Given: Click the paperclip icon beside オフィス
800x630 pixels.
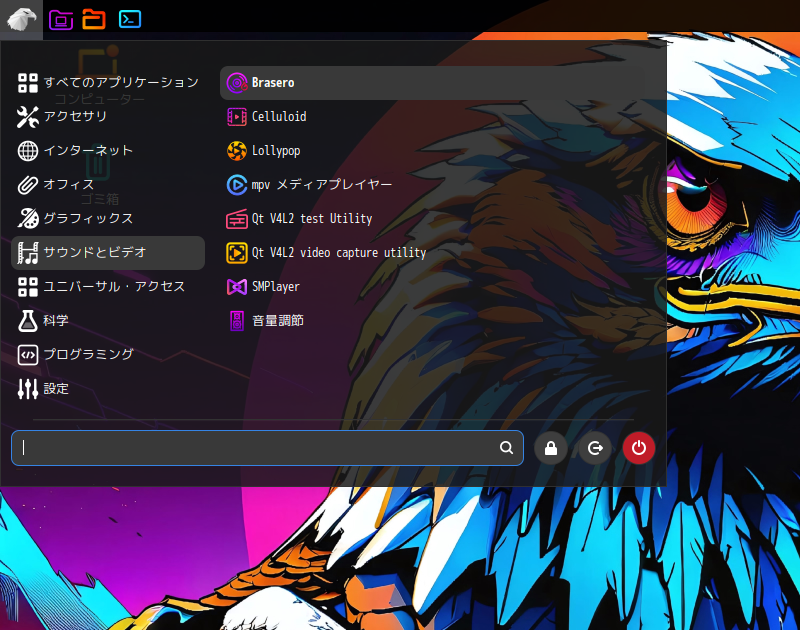Looking at the screenshot, I should pos(28,185).
